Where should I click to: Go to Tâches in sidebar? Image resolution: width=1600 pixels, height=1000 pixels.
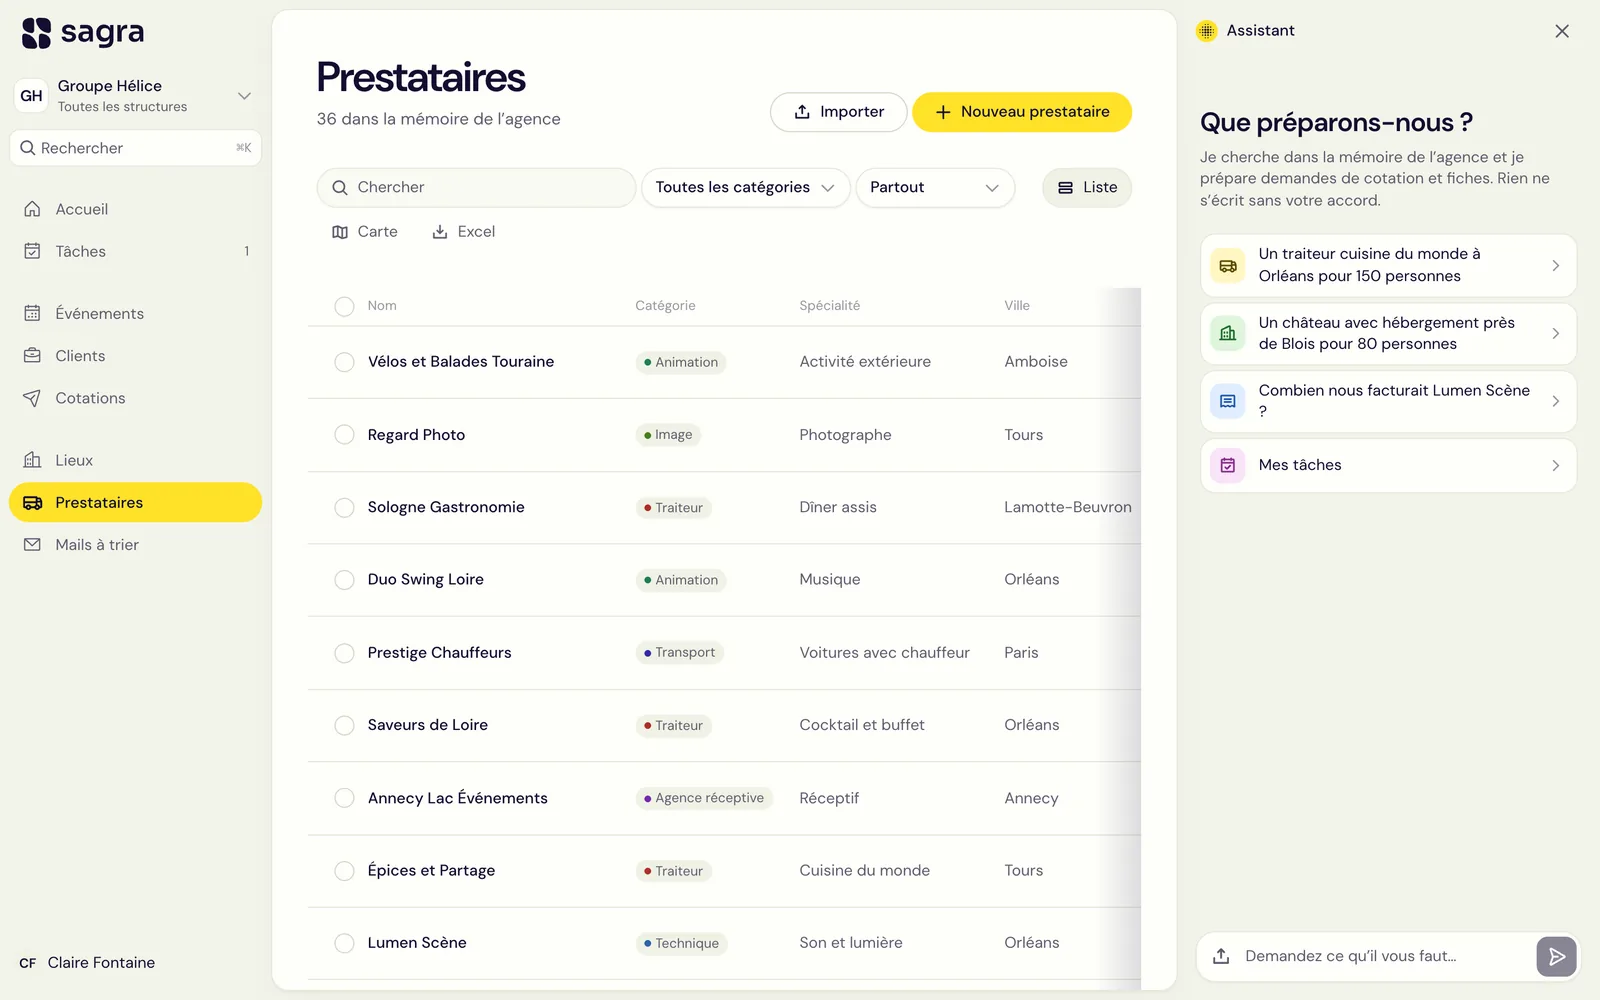(x=135, y=251)
